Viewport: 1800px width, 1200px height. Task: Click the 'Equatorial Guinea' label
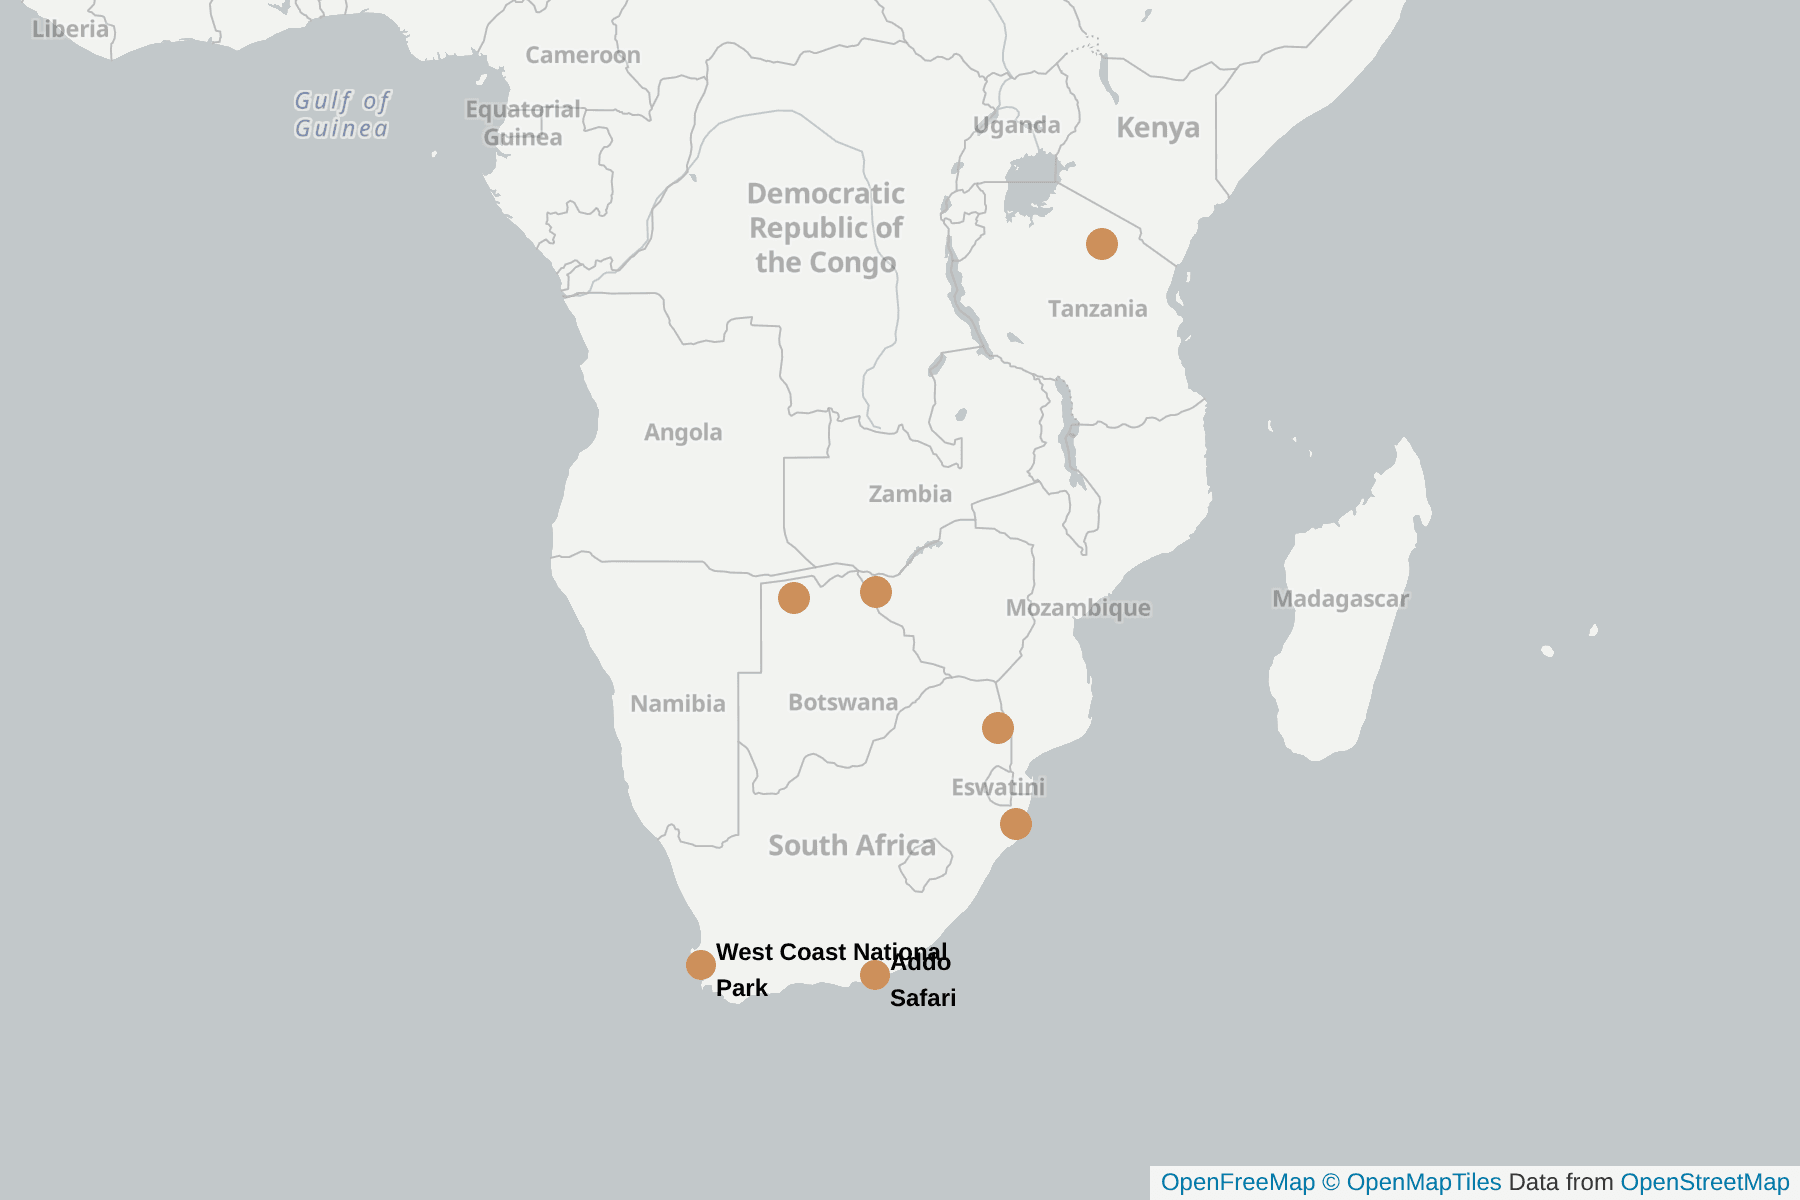coord(523,123)
